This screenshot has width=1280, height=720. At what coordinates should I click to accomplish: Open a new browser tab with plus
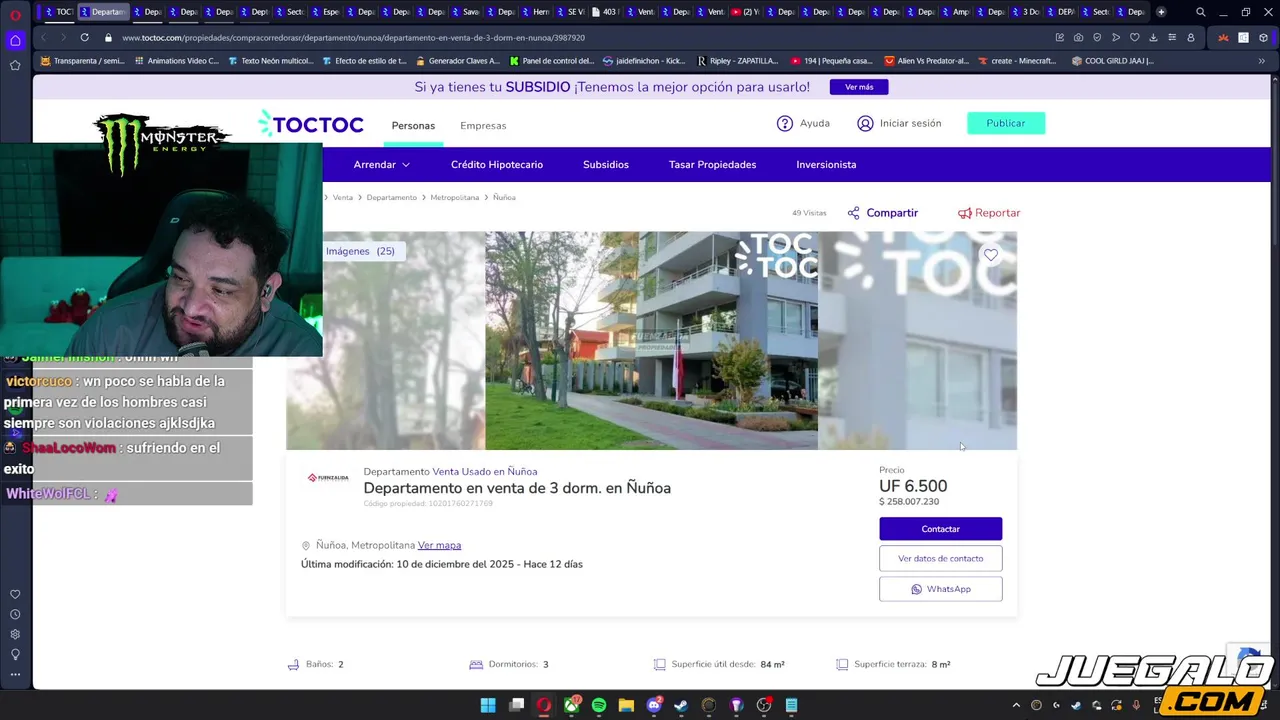(x=1161, y=12)
